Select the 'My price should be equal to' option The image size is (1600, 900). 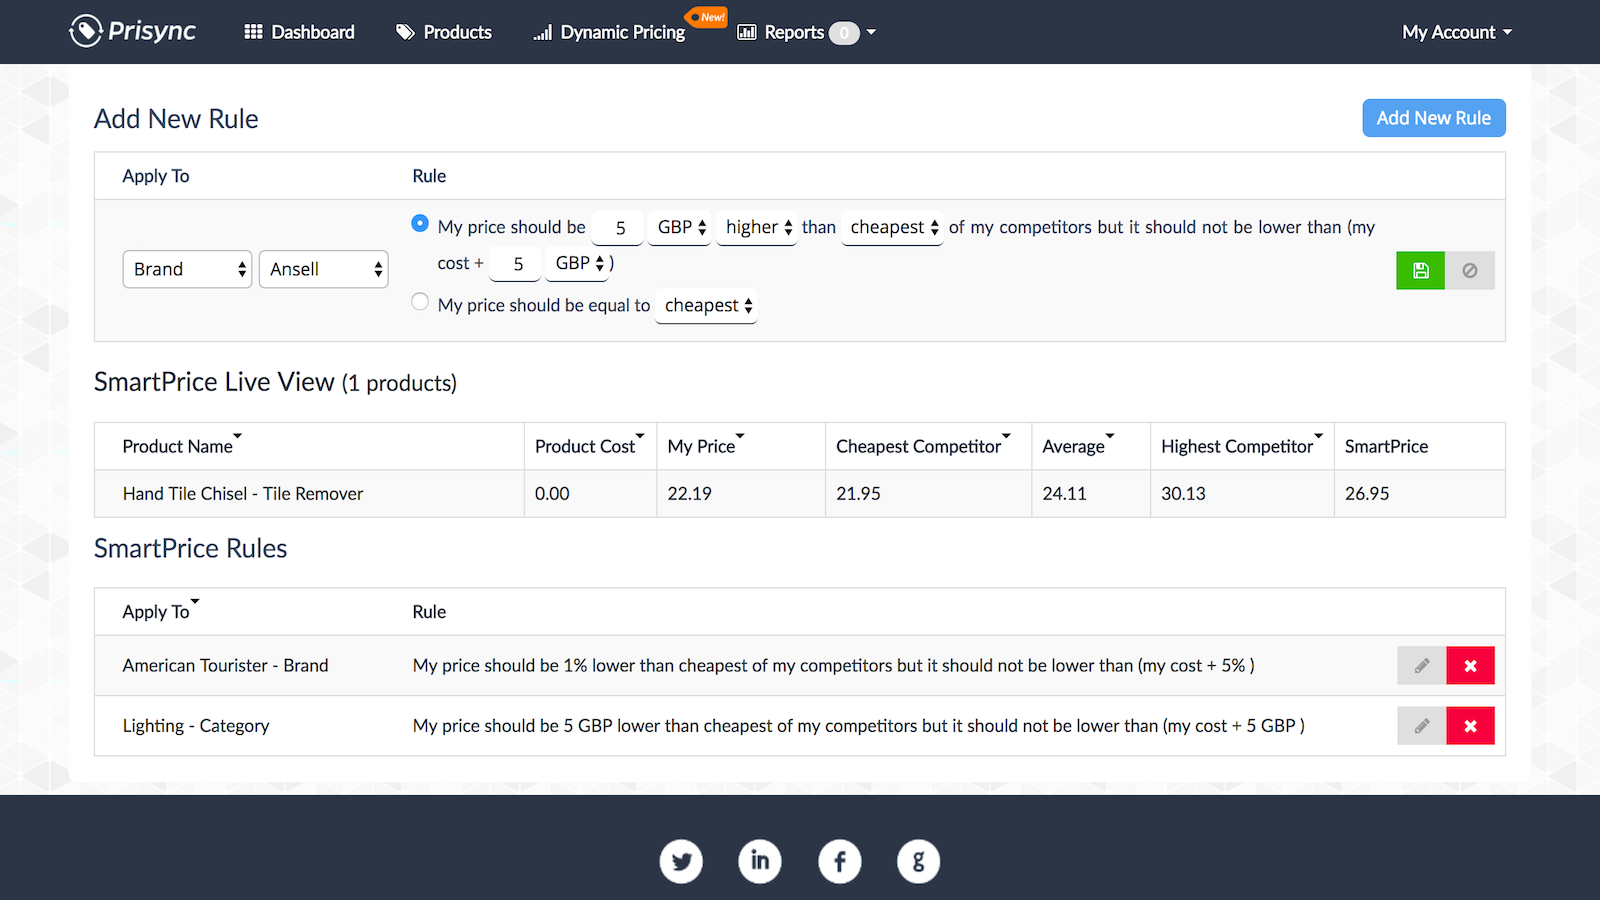pos(420,302)
